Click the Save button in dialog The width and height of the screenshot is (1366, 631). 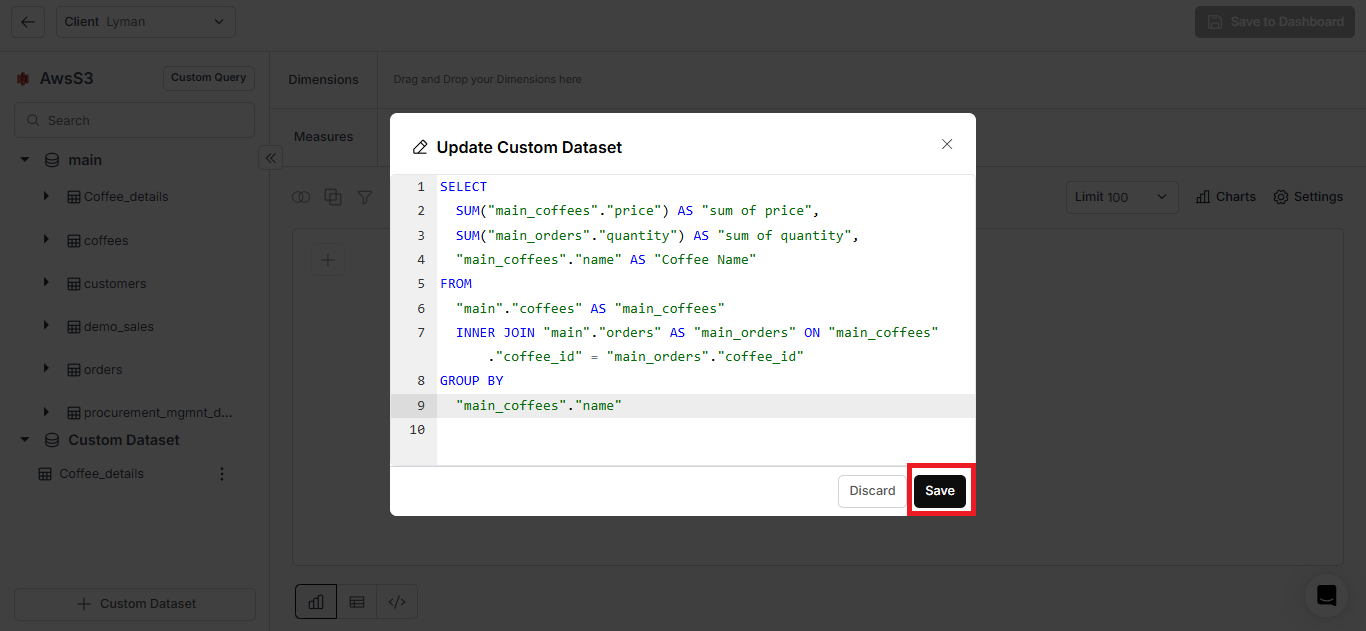coord(940,491)
